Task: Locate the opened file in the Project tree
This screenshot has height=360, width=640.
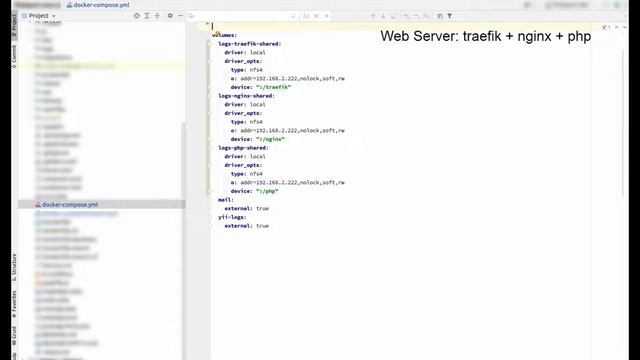Action: [x=137, y=16]
